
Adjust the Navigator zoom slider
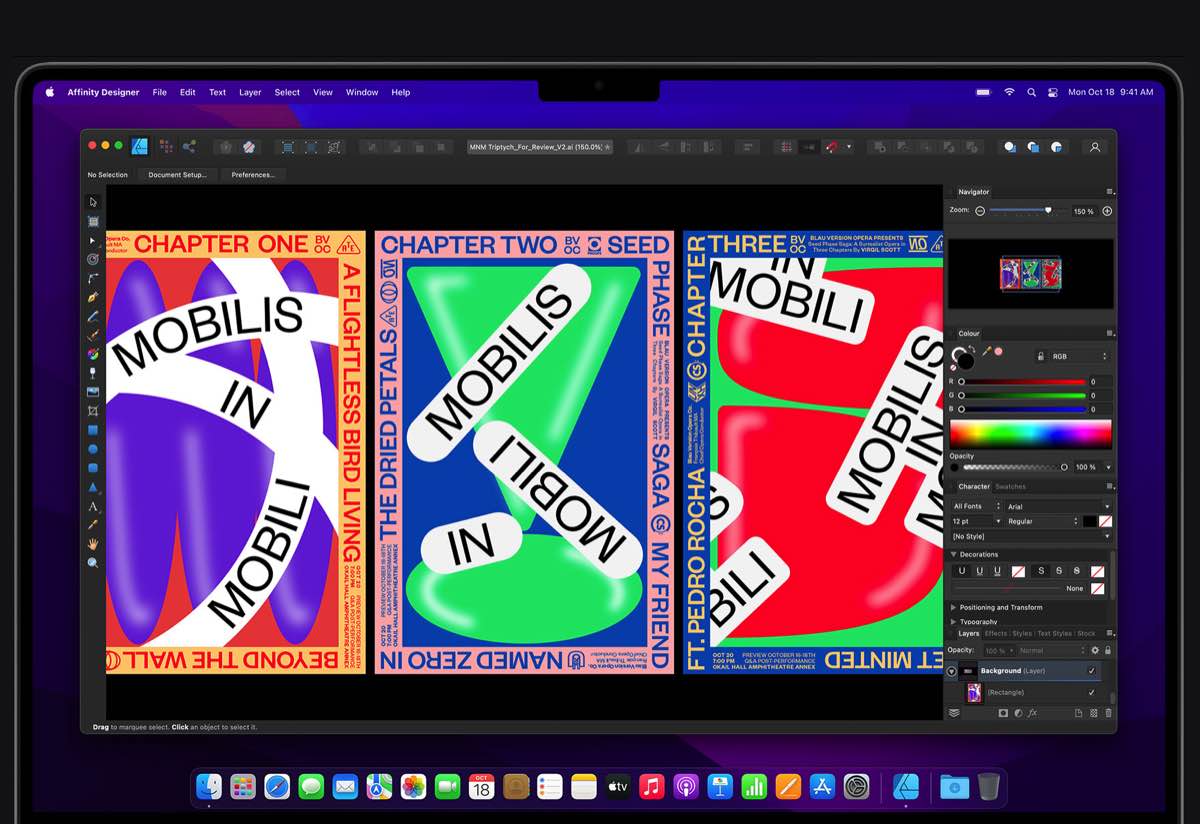1048,210
